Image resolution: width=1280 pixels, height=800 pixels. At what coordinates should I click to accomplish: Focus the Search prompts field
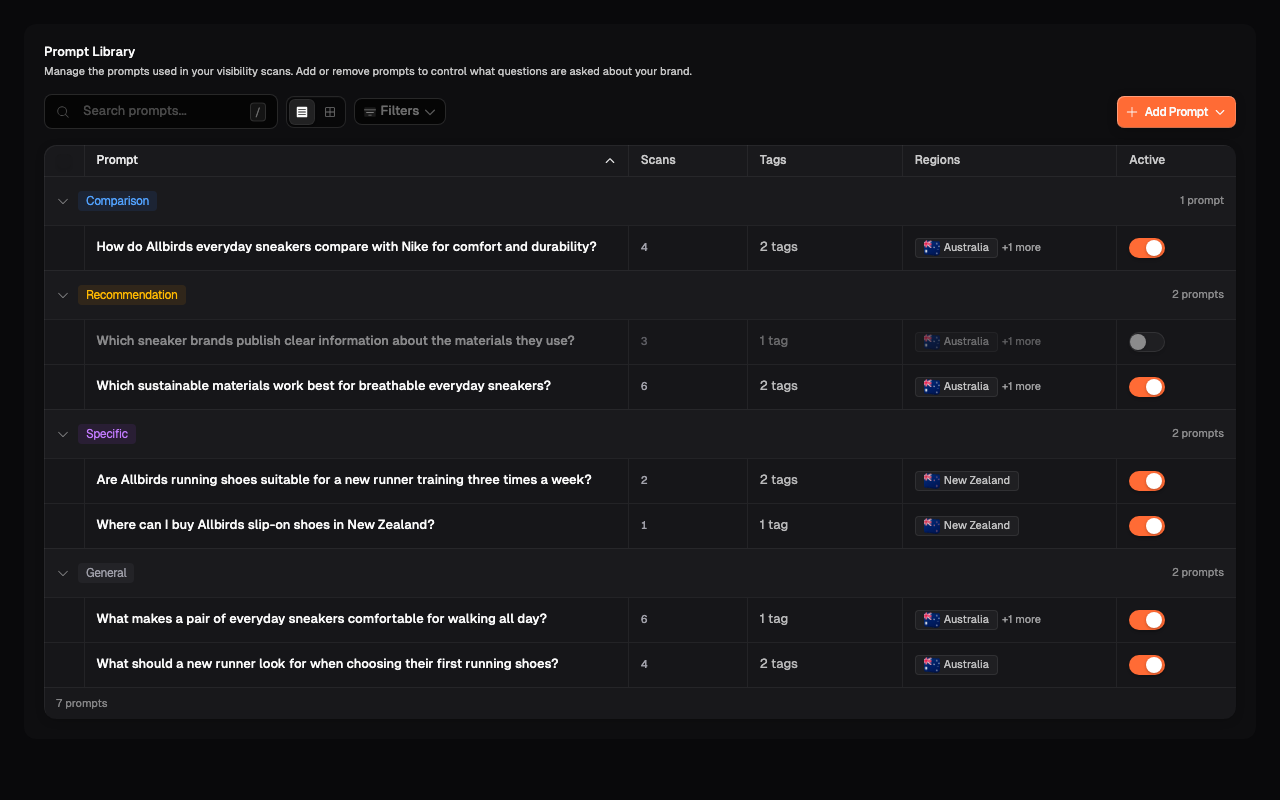[x=161, y=111]
